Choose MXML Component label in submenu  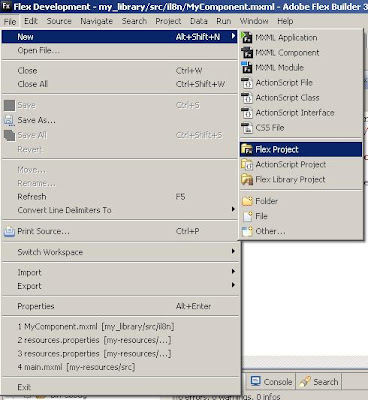tap(287, 53)
